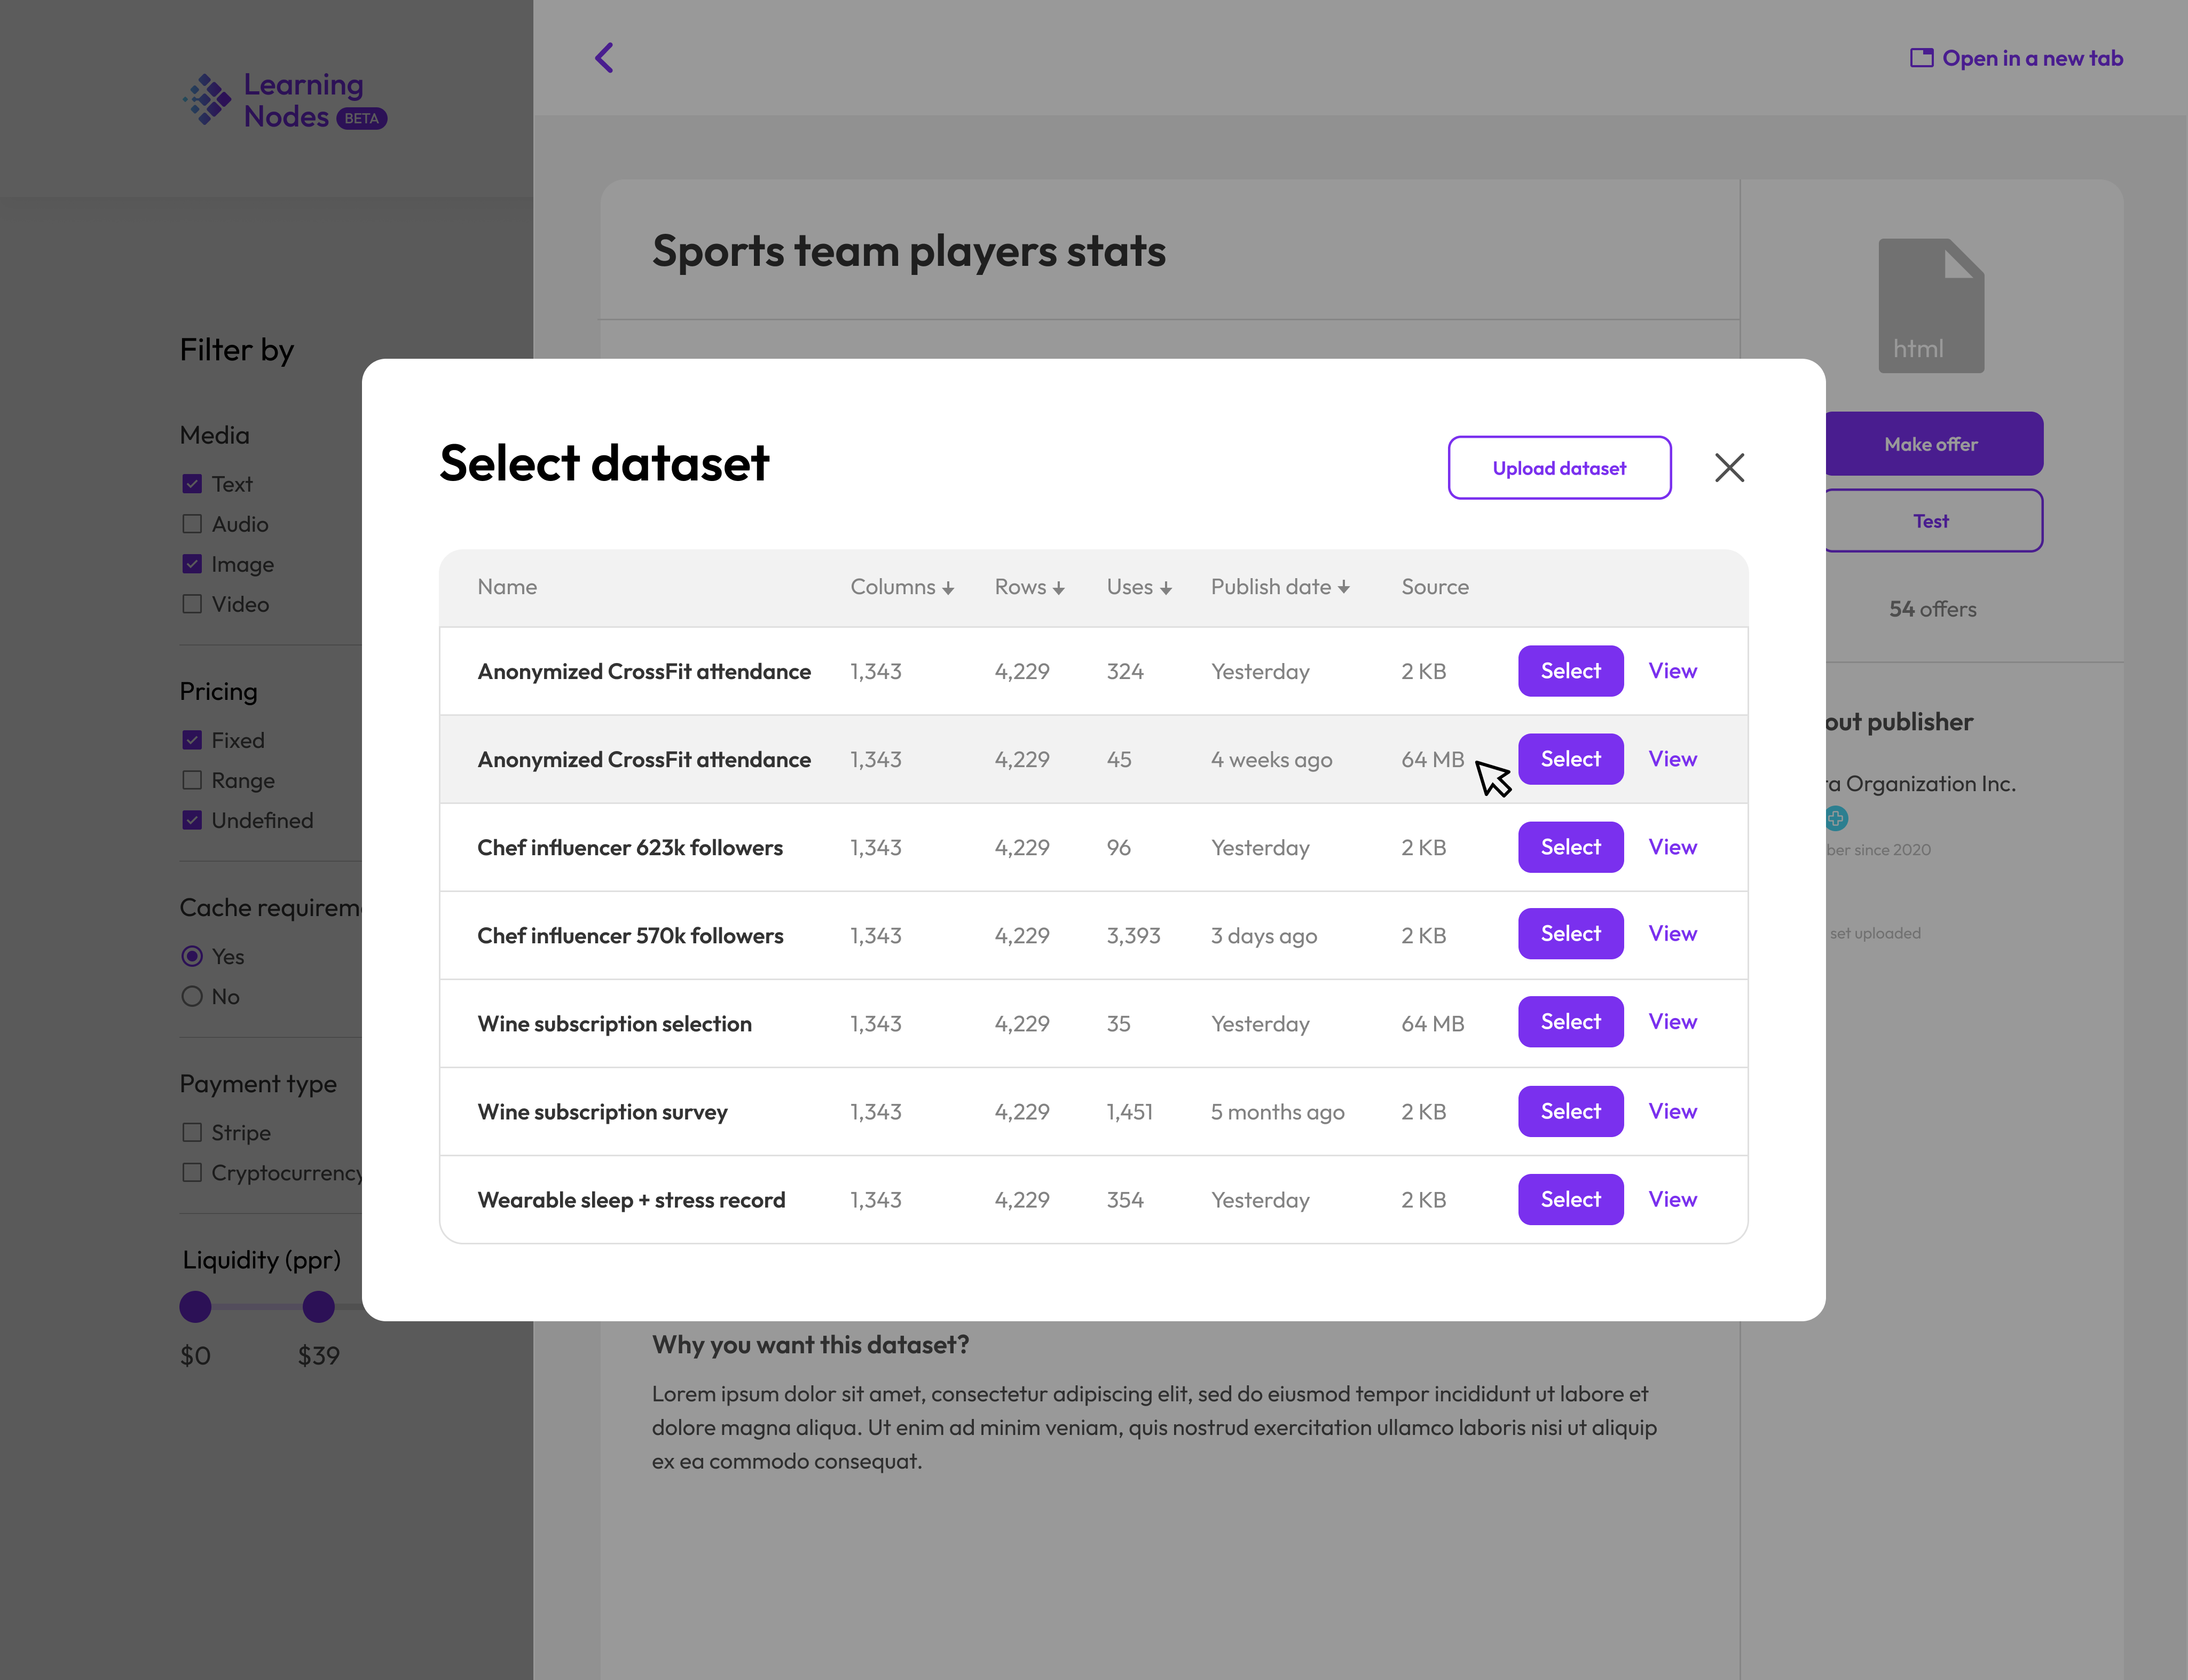
Task: Uncheck the Text media filter
Action: tap(191, 483)
